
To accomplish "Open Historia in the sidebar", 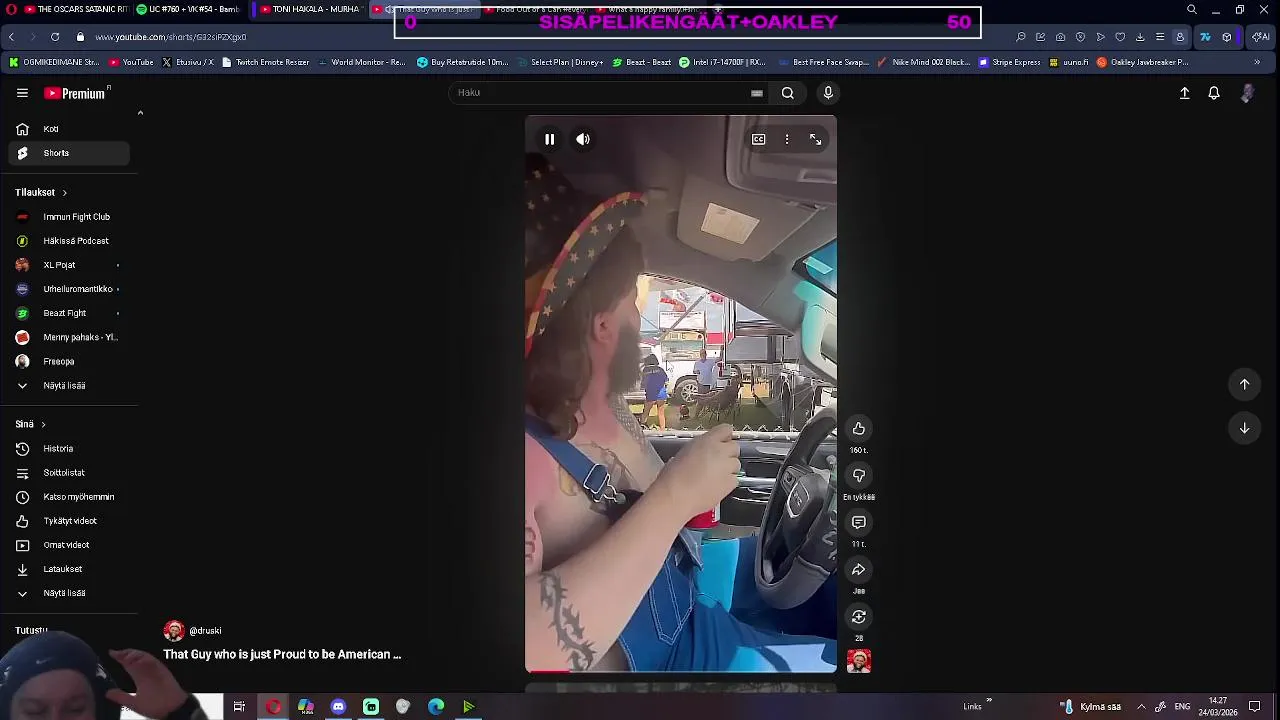I will 69,448.
